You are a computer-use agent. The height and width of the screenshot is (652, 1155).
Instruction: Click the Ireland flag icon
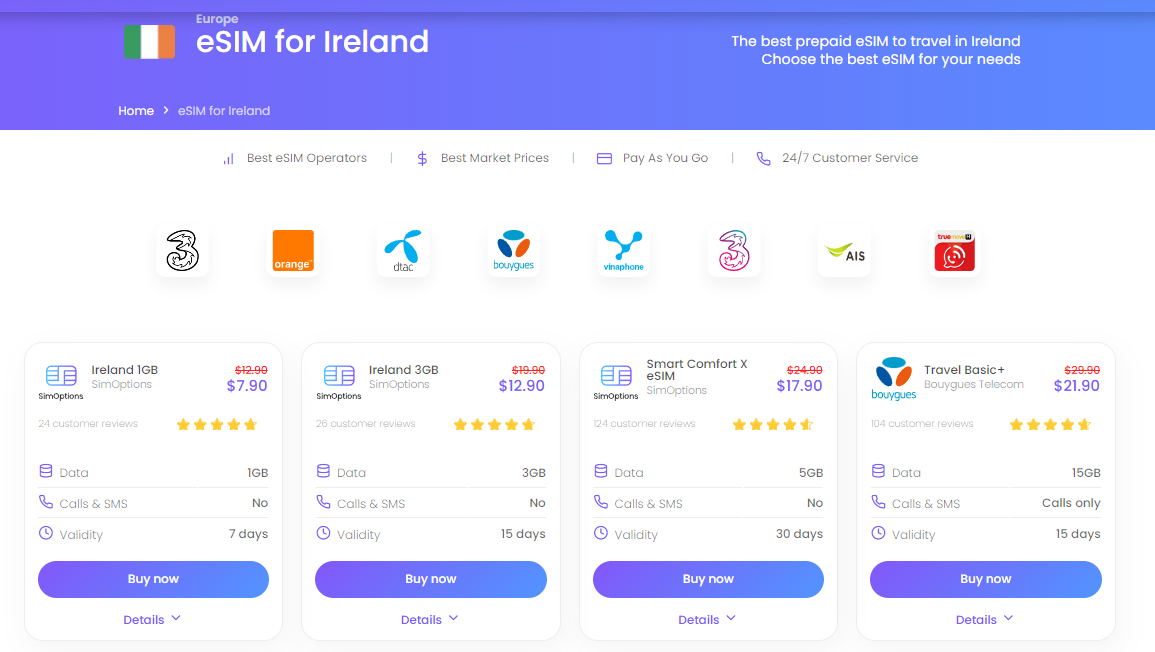[150, 41]
